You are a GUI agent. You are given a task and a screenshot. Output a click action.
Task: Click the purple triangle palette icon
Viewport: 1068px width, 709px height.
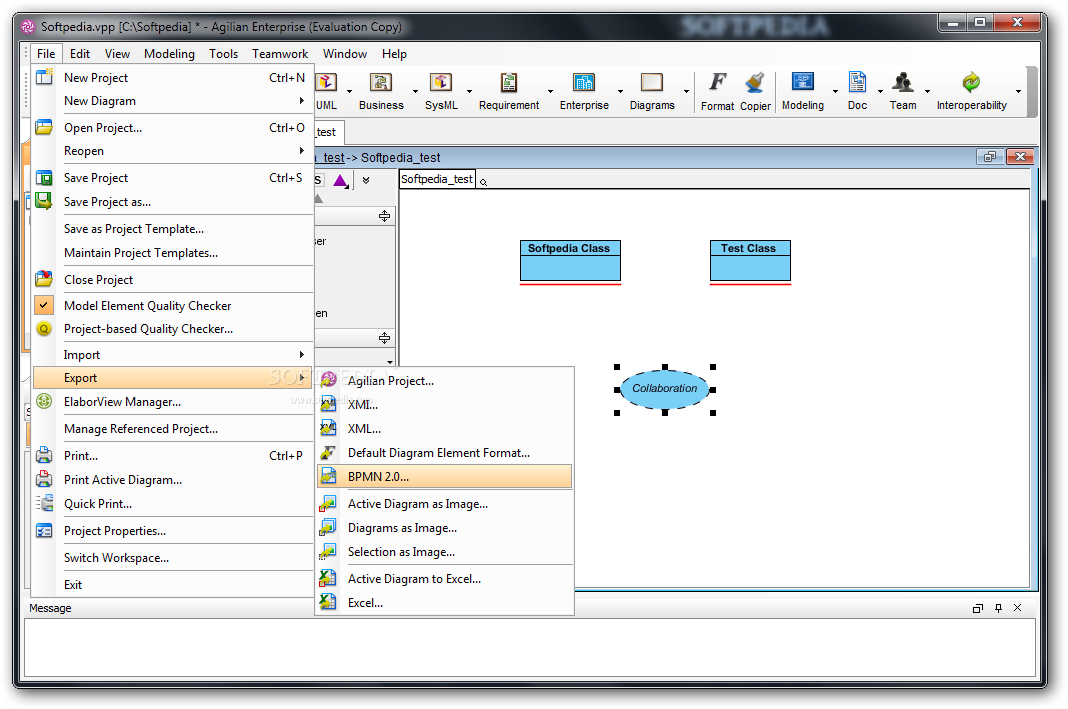click(x=341, y=180)
